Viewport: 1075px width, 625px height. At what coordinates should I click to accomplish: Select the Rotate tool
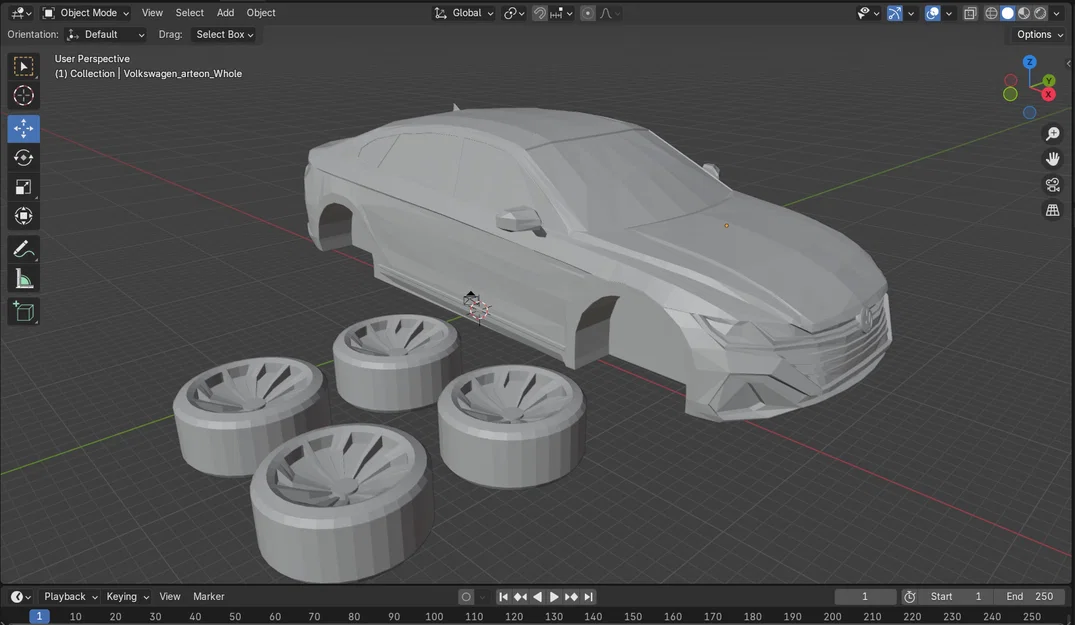23,157
